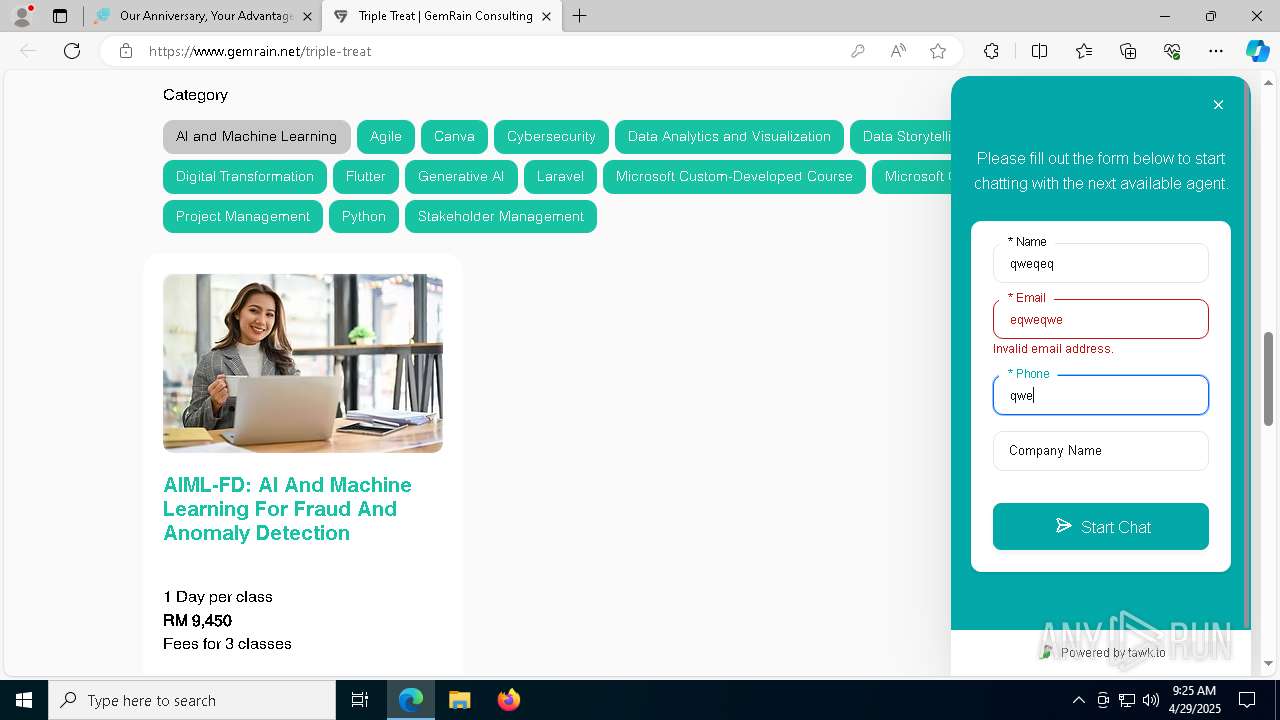Image resolution: width=1280 pixels, height=720 pixels.
Task: Open the notifications center icon
Action: pyautogui.click(x=1247, y=700)
